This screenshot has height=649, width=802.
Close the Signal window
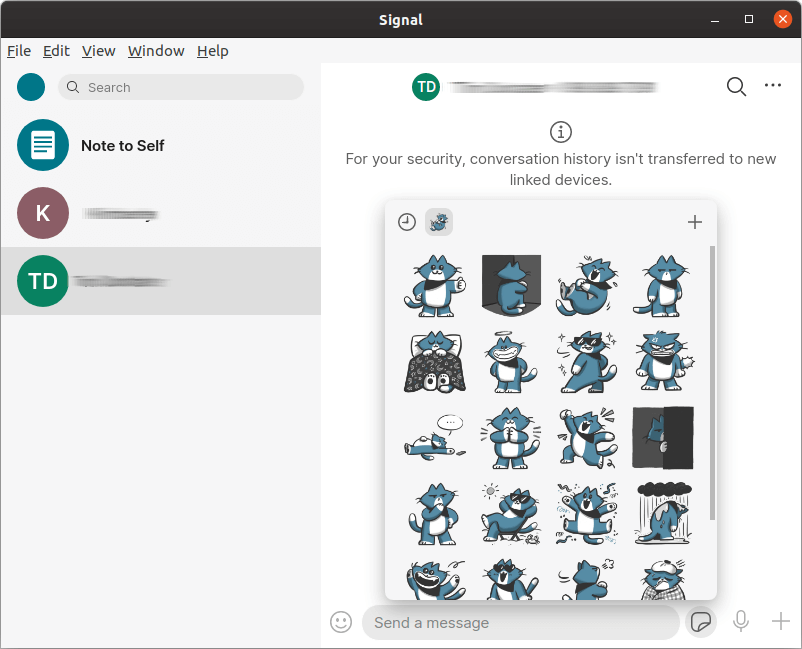point(783,19)
